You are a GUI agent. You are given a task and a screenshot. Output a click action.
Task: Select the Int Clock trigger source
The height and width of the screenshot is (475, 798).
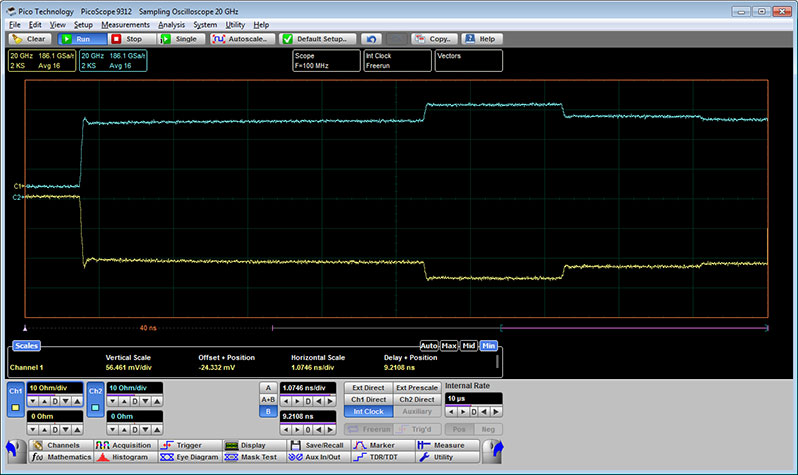368,411
